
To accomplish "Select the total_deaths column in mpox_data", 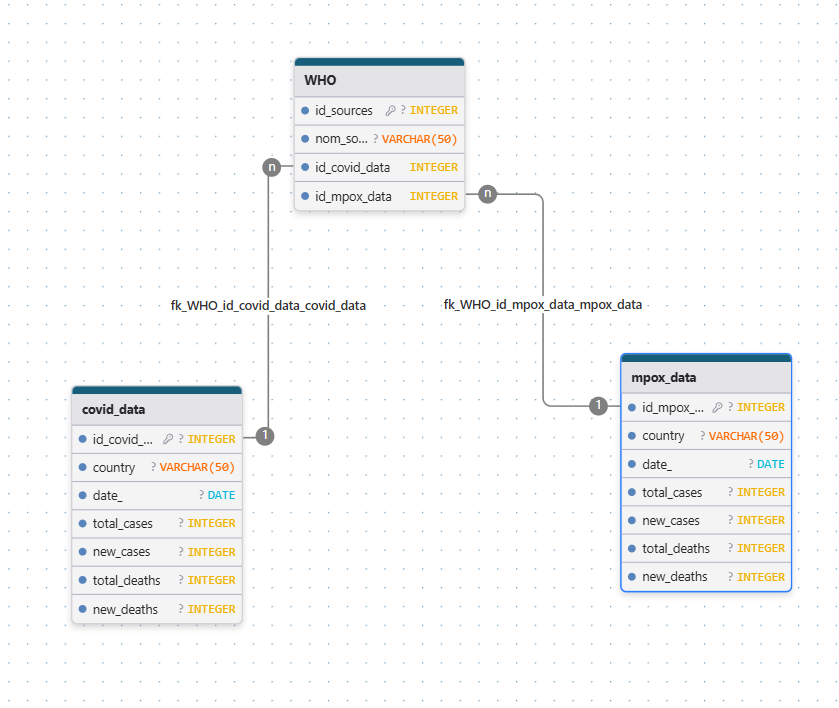I will tap(706, 549).
